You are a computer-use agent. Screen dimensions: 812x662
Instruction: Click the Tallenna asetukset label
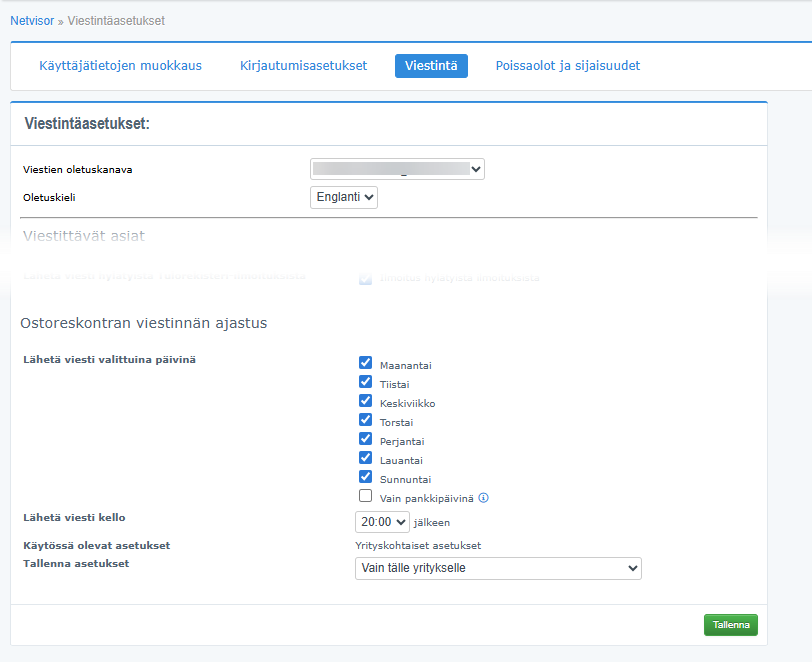click(76, 564)
